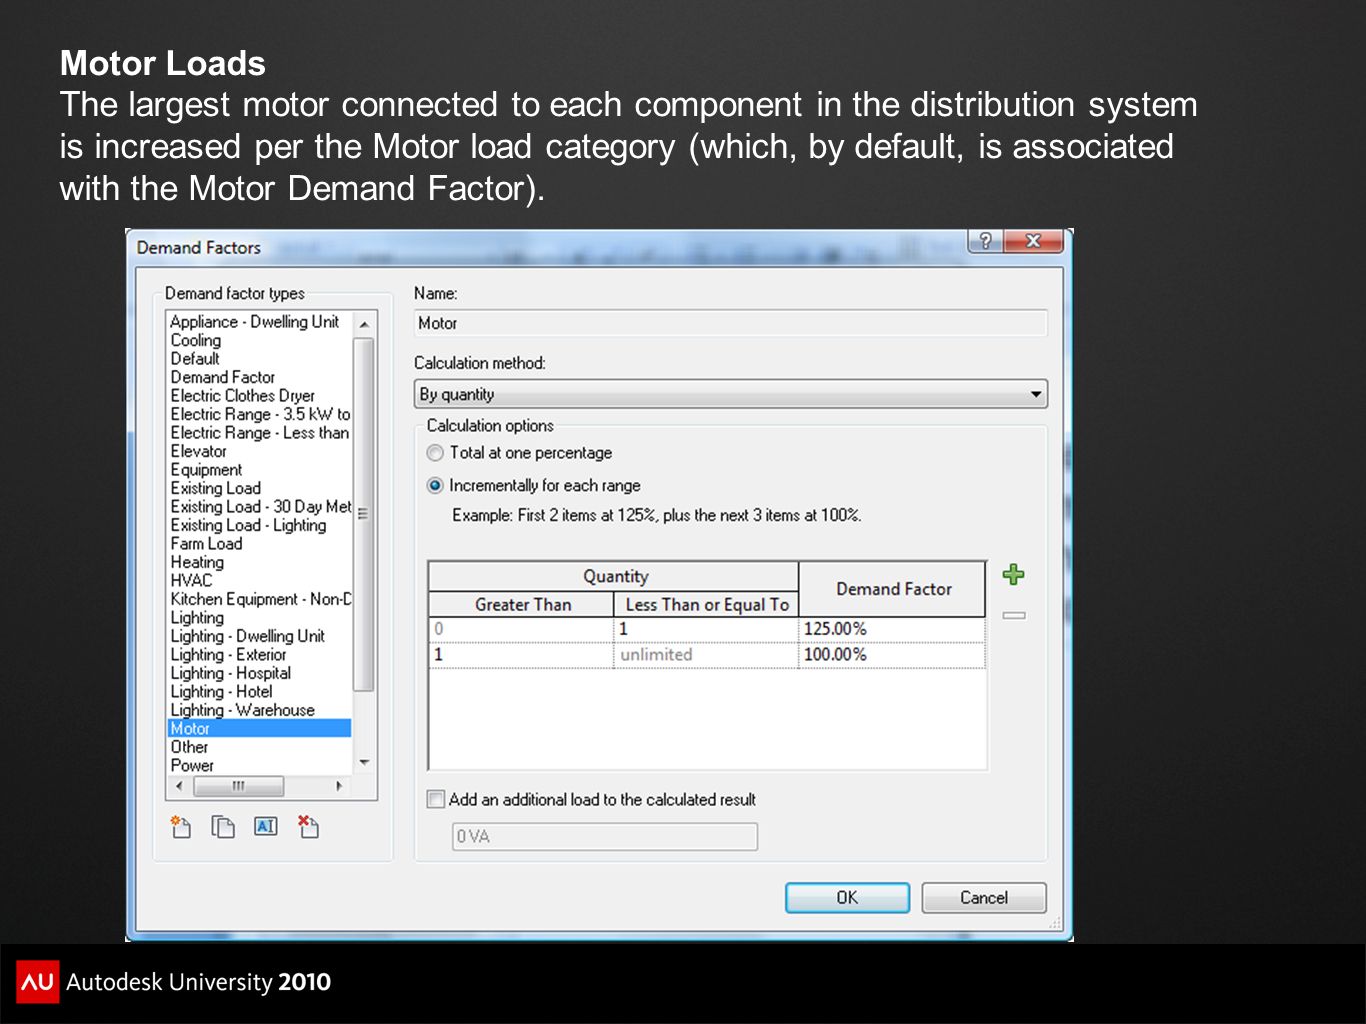
Task: Select Kitchen Equipment - Non-D entry
Action: (x=260, y=599)
